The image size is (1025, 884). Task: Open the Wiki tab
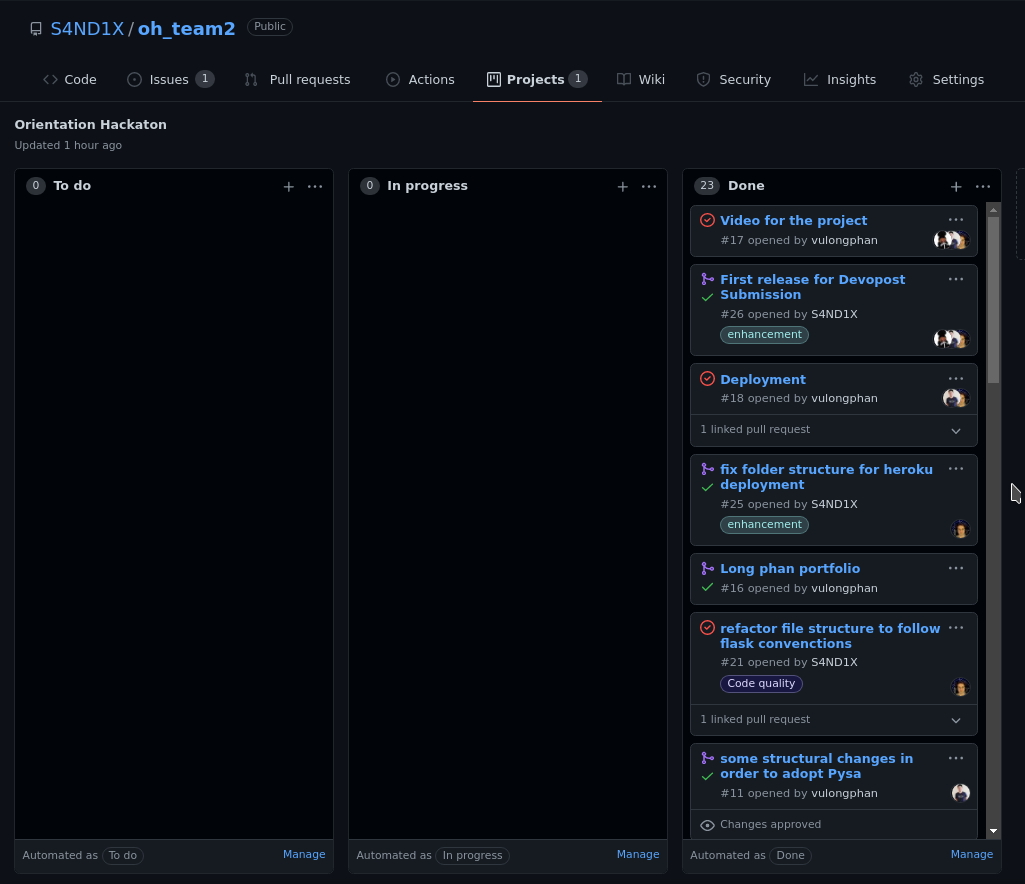(641, 80)
